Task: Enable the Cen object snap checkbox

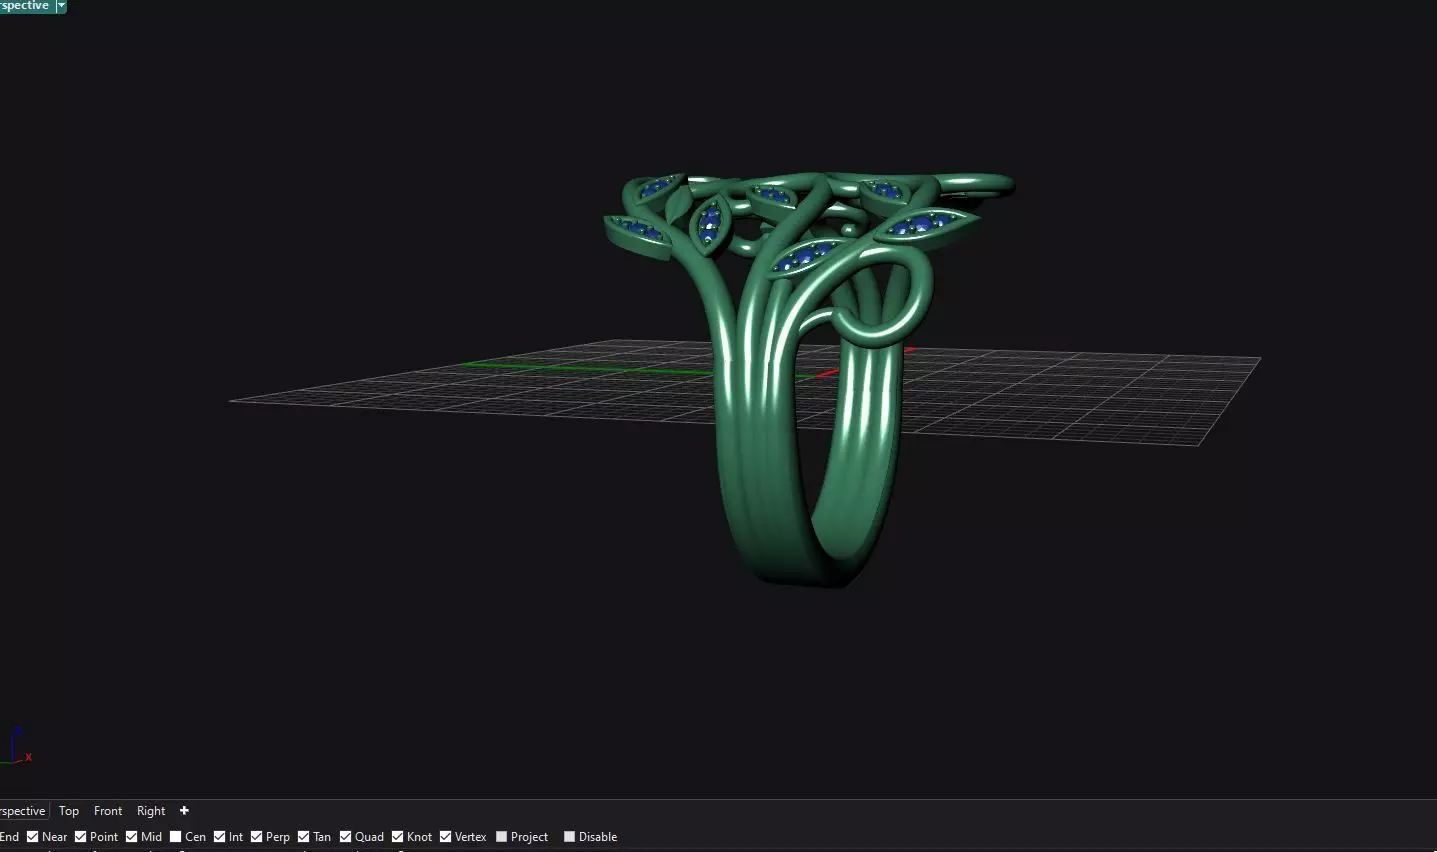Action: [x=176, y=837]
